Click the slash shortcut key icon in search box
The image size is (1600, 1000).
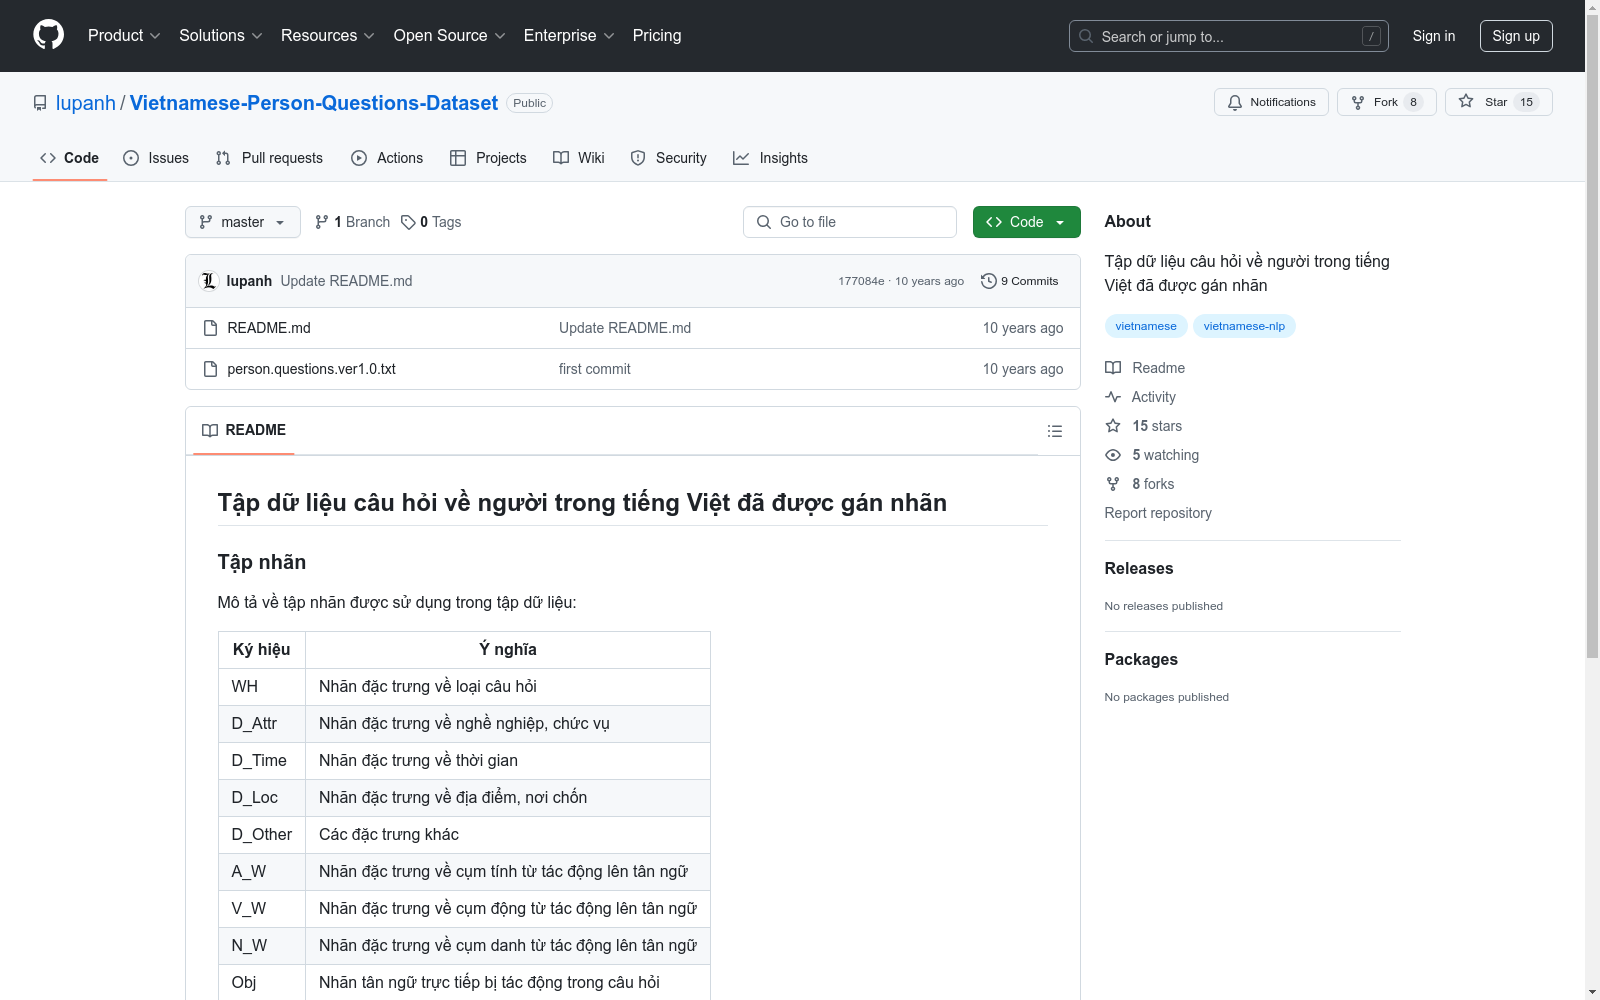[1371, 36]
